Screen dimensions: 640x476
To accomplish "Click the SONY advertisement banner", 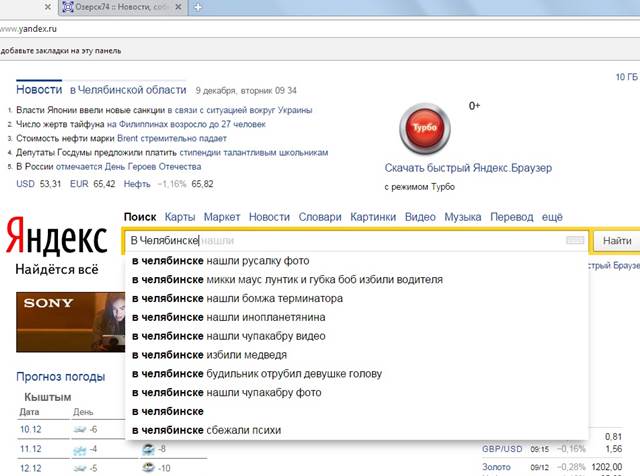I will pos(70,322).
